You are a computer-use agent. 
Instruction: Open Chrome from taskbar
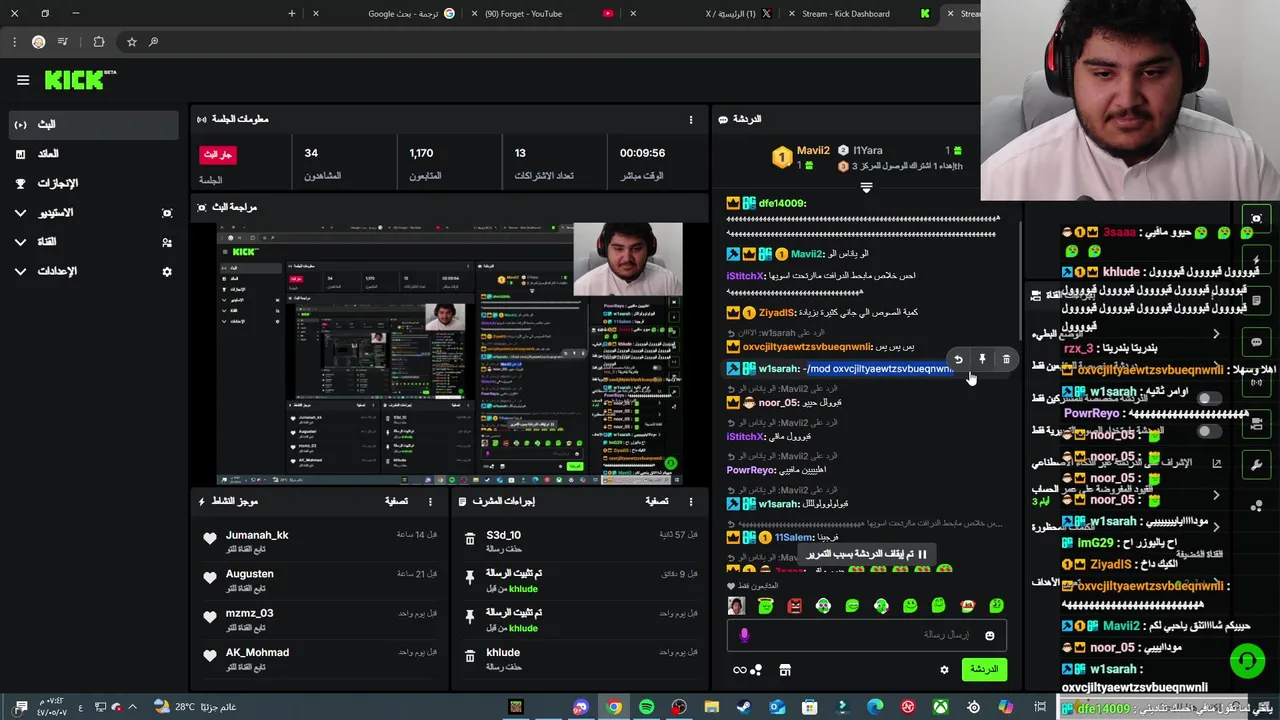point(613,707)
